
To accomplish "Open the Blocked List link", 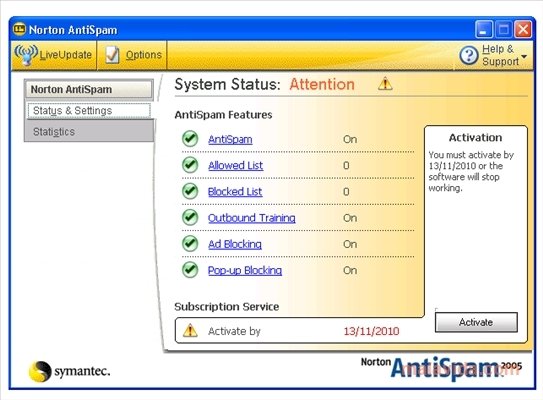I will pyautogui.click(x=235, y=192).
